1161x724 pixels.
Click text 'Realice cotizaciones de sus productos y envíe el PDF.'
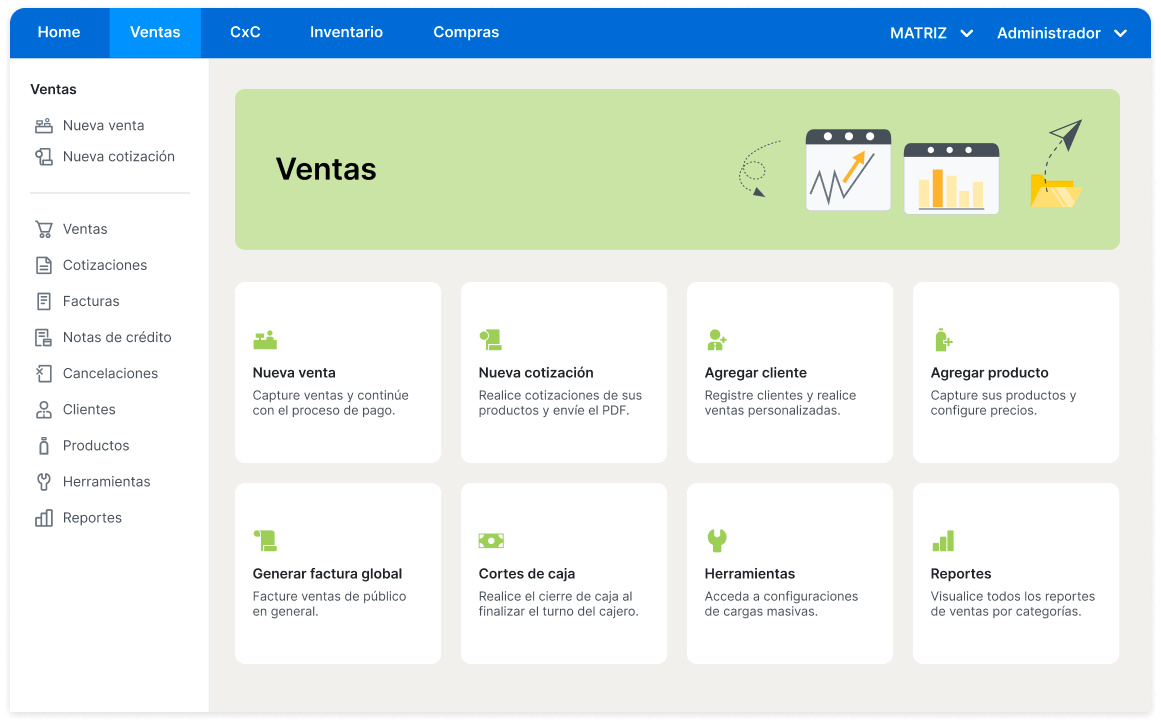click(561, 403)
